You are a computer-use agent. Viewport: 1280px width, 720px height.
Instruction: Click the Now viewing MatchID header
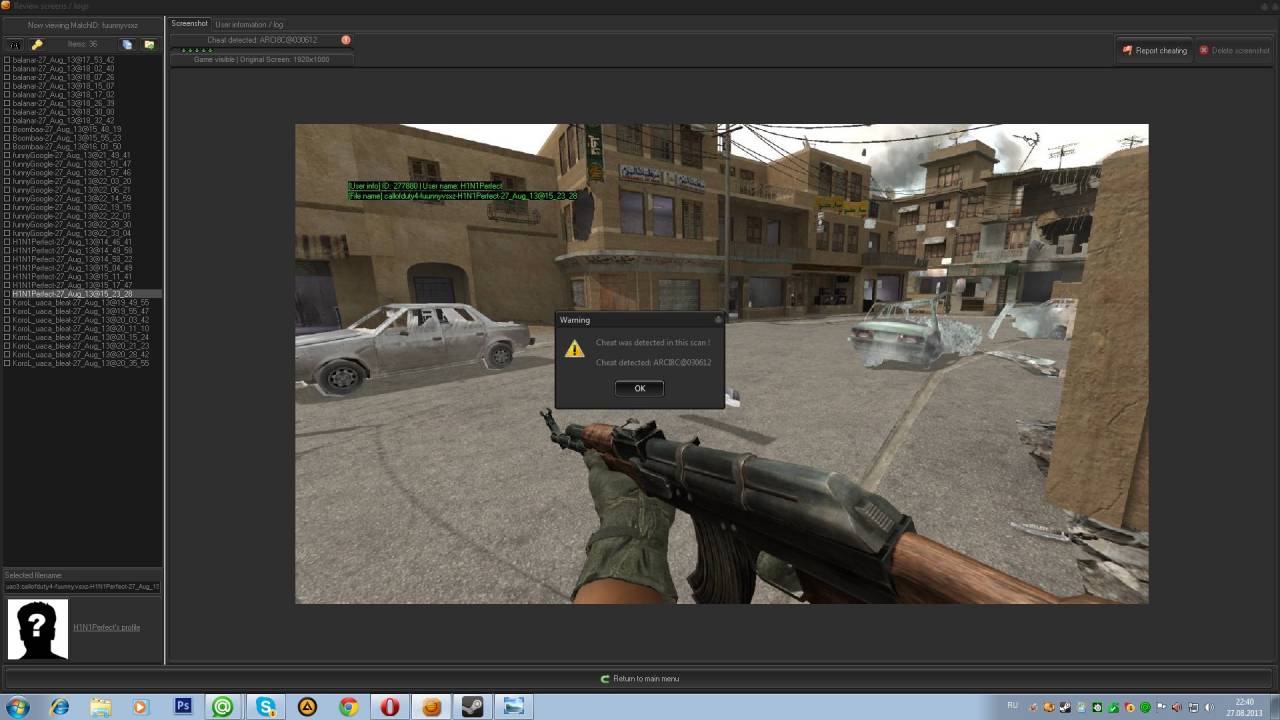click(x=83, y=25)
